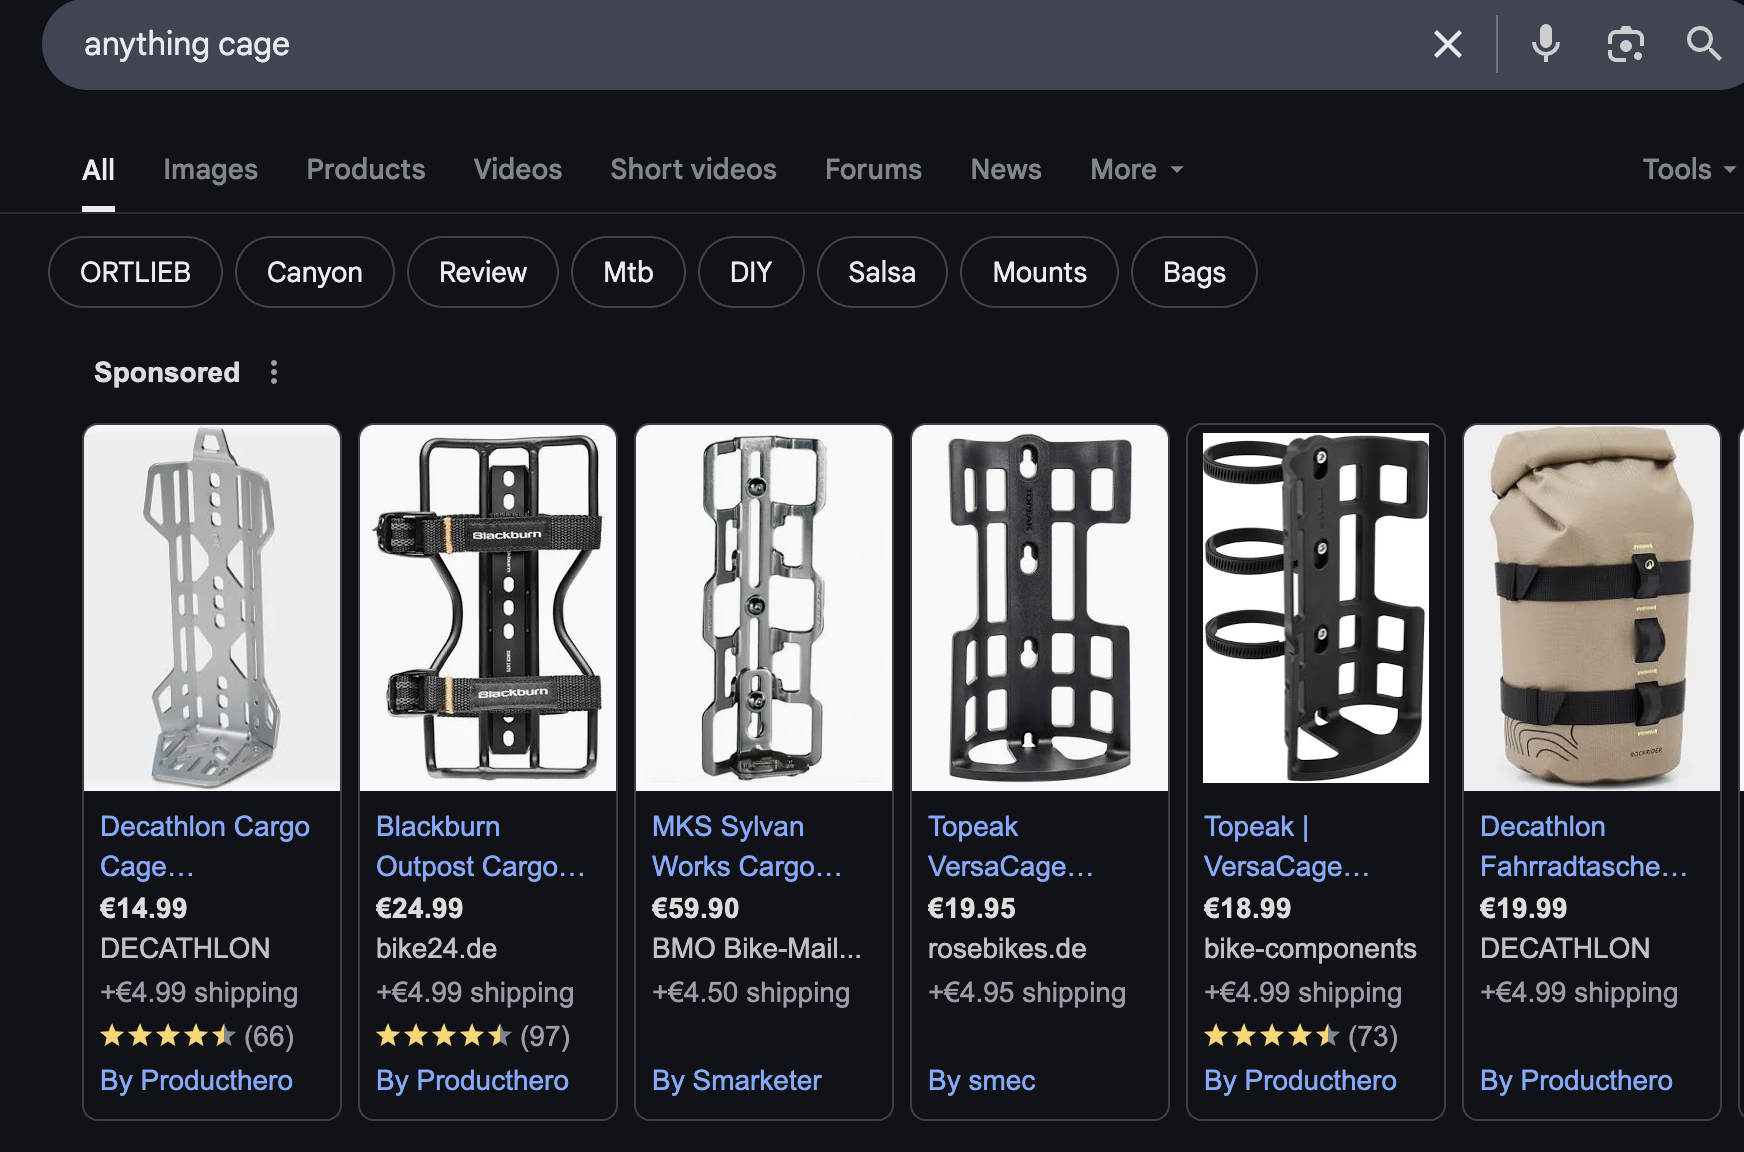Choose the Review filter chip
This screenshot has width=1744, height=1152.
(483, 272)
